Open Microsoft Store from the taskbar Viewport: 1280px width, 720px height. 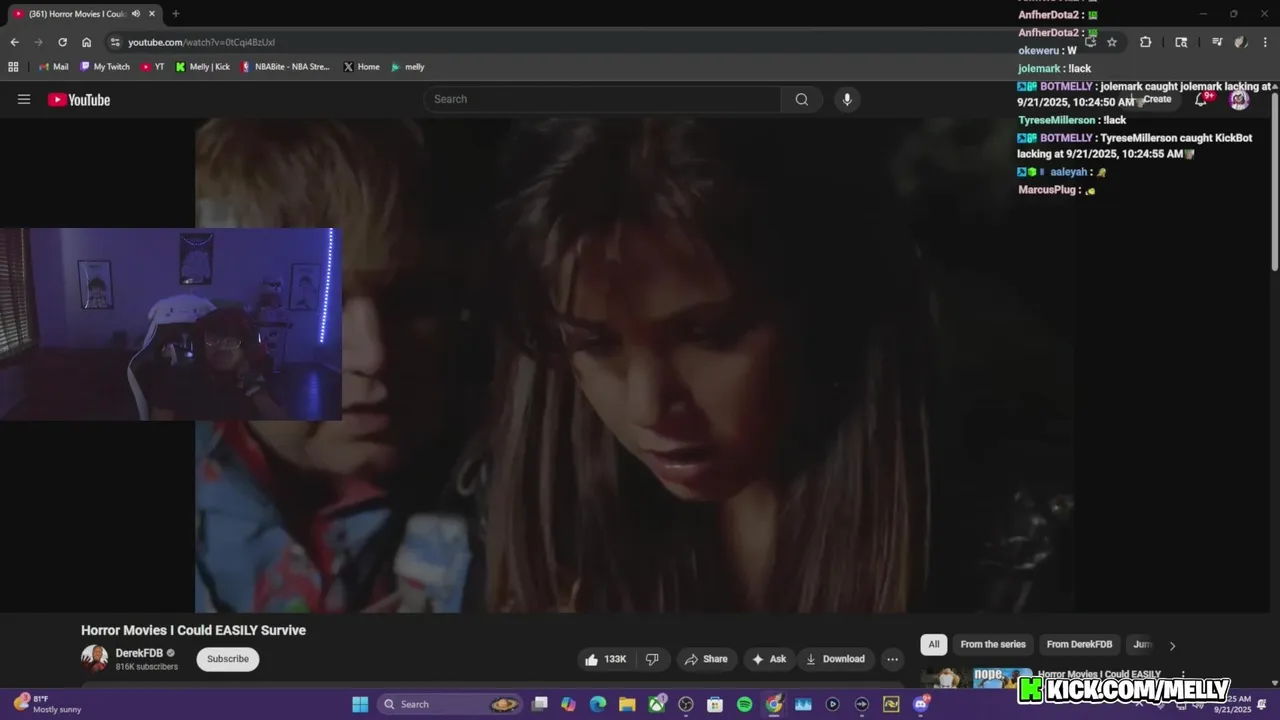715,704
